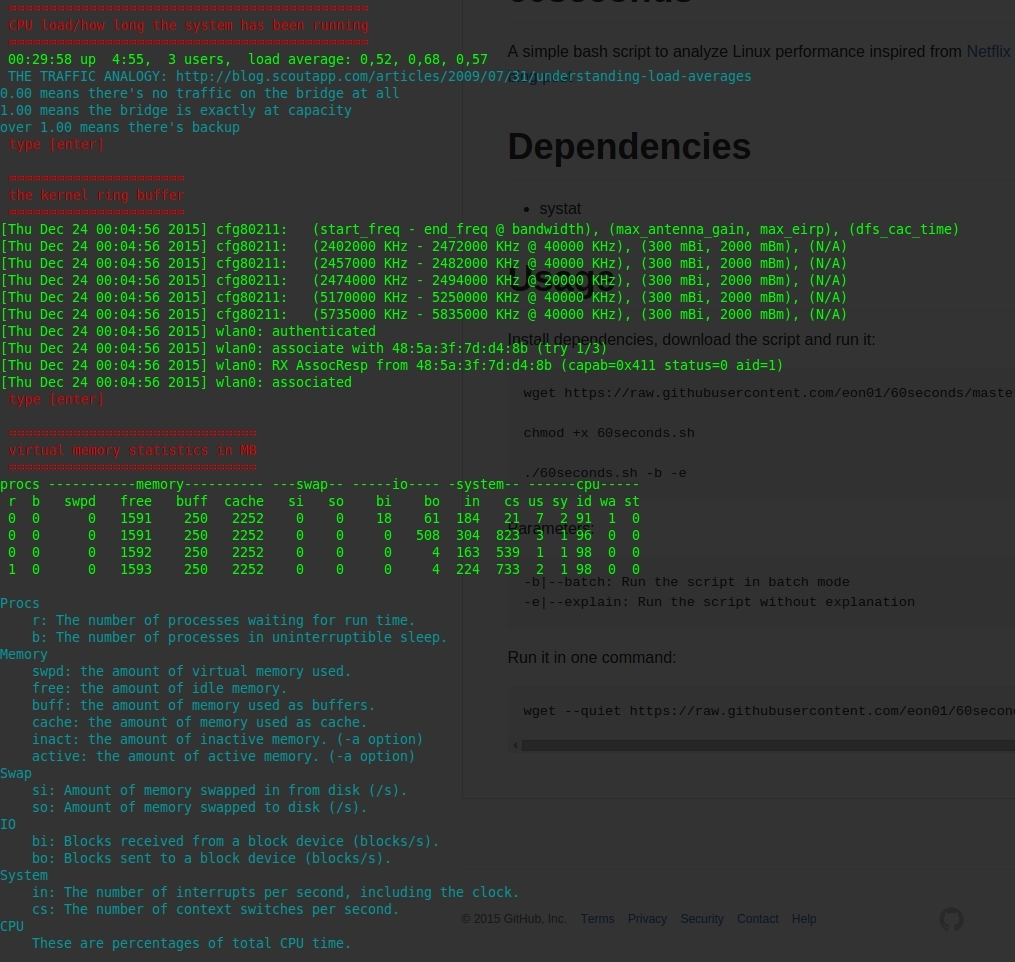Click the 'wlan0: associated' log line
The height and width of the screenshot is (962, 1015).
pos(176,383)
